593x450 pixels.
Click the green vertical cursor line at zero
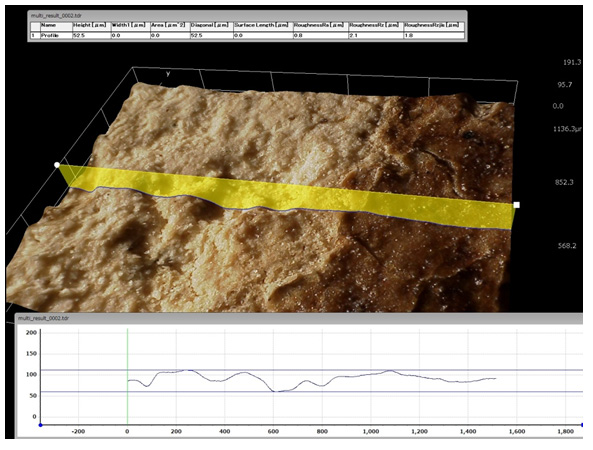tap(127, 377)
